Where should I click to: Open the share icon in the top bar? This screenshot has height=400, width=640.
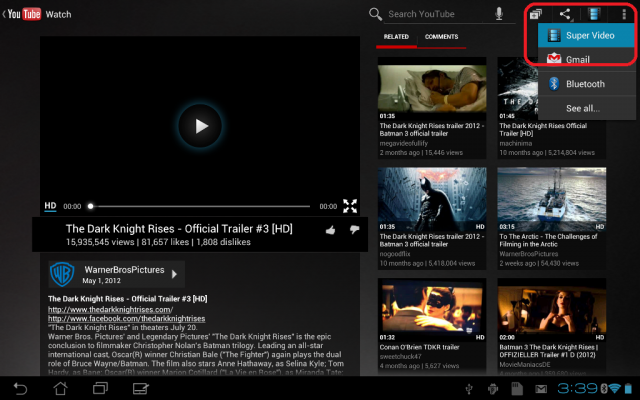click(565, 14)
